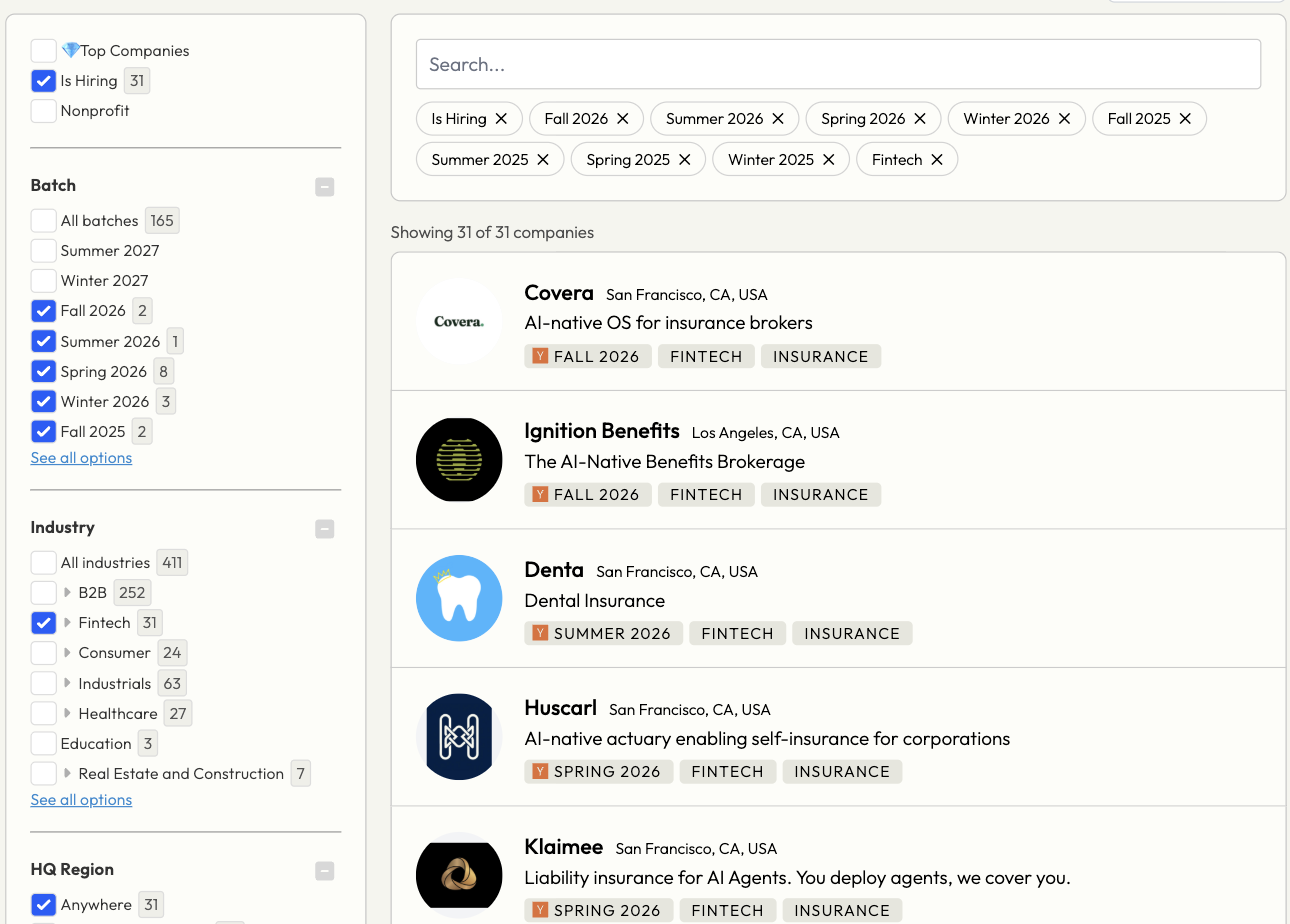Open the Huscarl company name link
1290x924 pixels.
tap(561, 708)
